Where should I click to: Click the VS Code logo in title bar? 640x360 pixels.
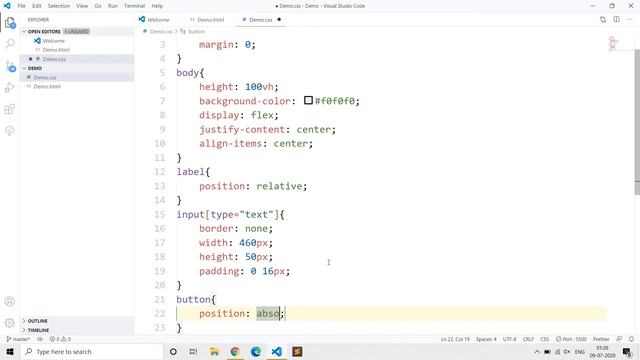tap(7, 6)
